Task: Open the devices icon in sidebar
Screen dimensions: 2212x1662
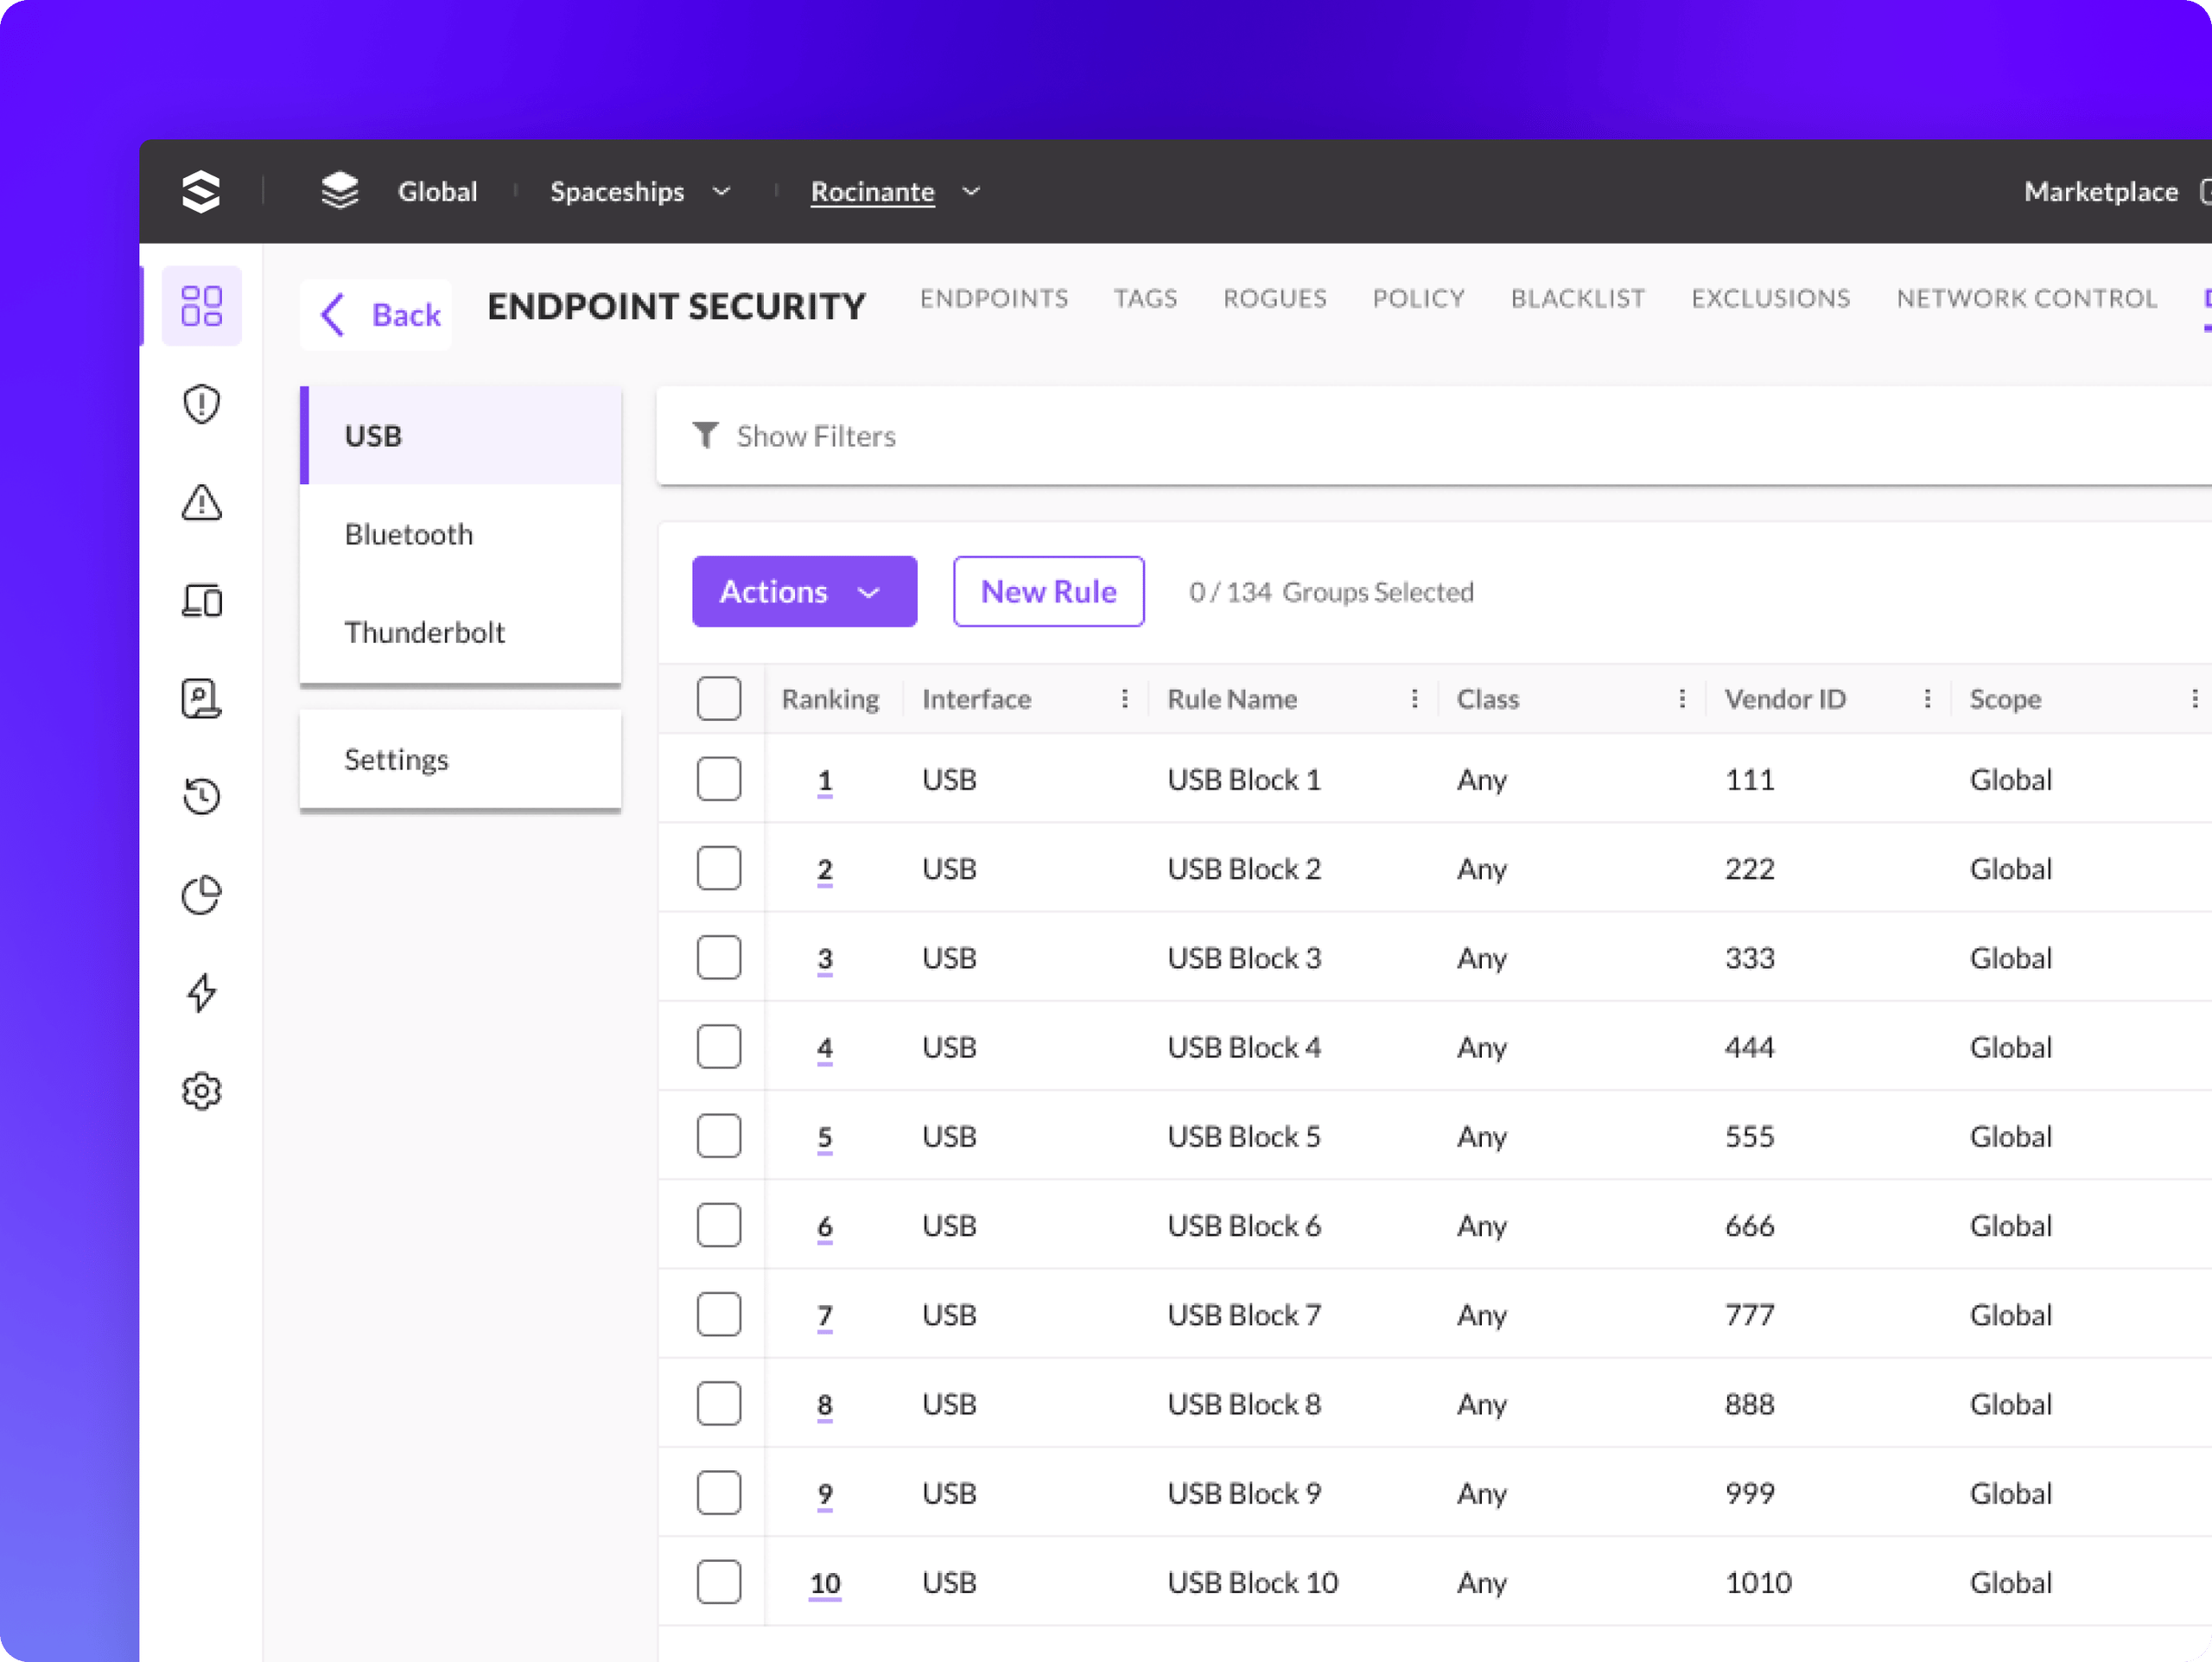Action: click(202, 600)
